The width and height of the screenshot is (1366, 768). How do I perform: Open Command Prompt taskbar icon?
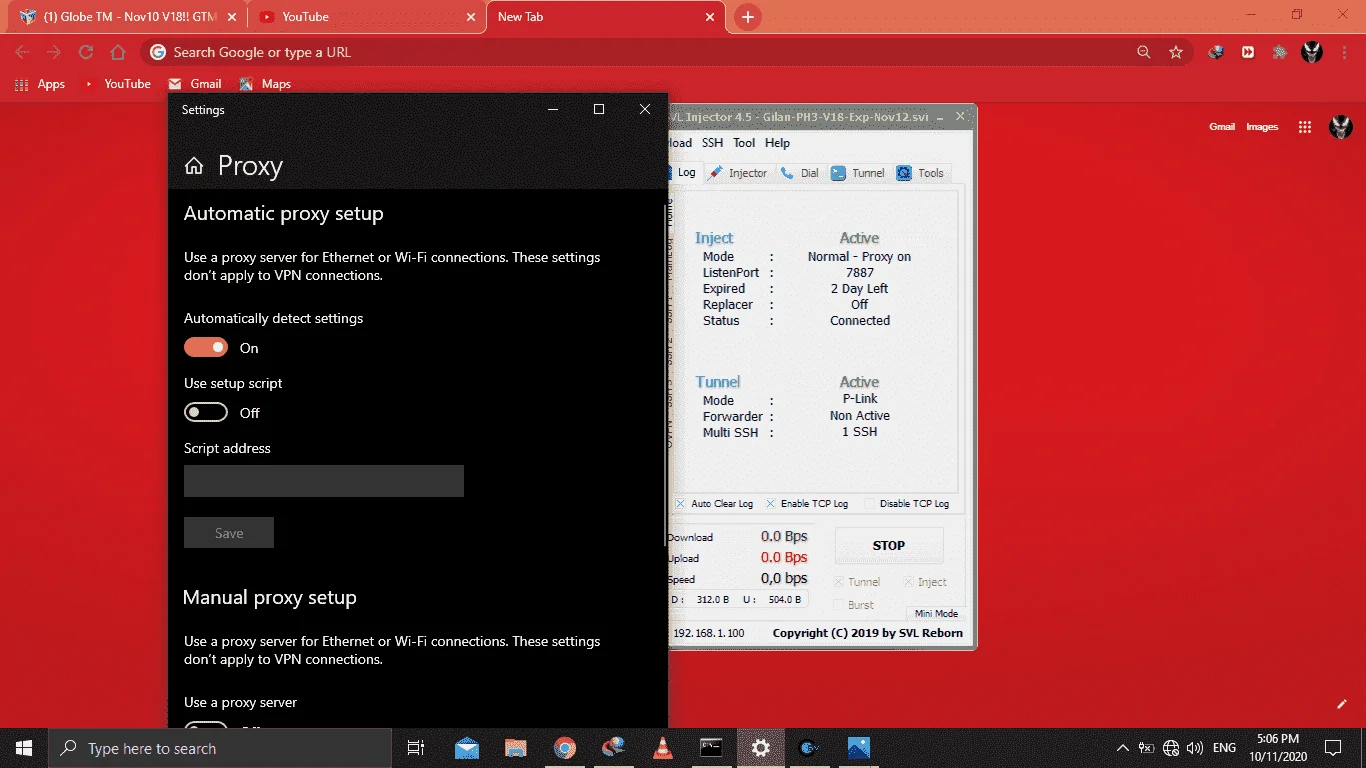coord(711,748)
